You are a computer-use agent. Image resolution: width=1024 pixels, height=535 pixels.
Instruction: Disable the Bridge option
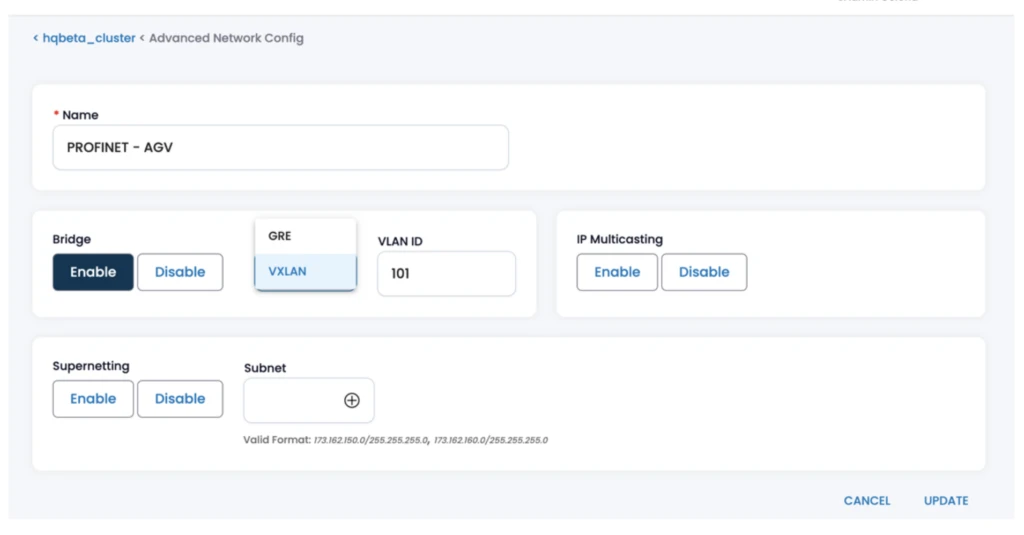[180, 272]
